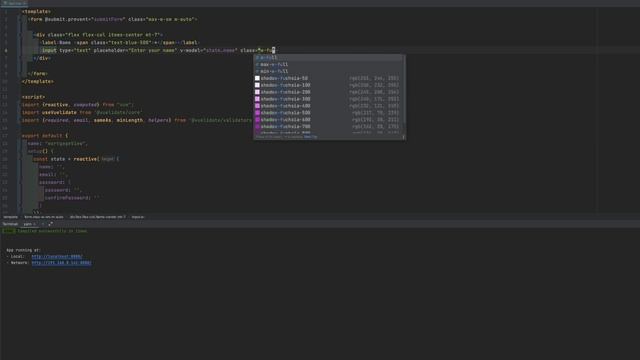Click the shadow-fuchsia-500 color swatch
The height and width of the screenshot is (360, 640).
(x=257, y=113)
